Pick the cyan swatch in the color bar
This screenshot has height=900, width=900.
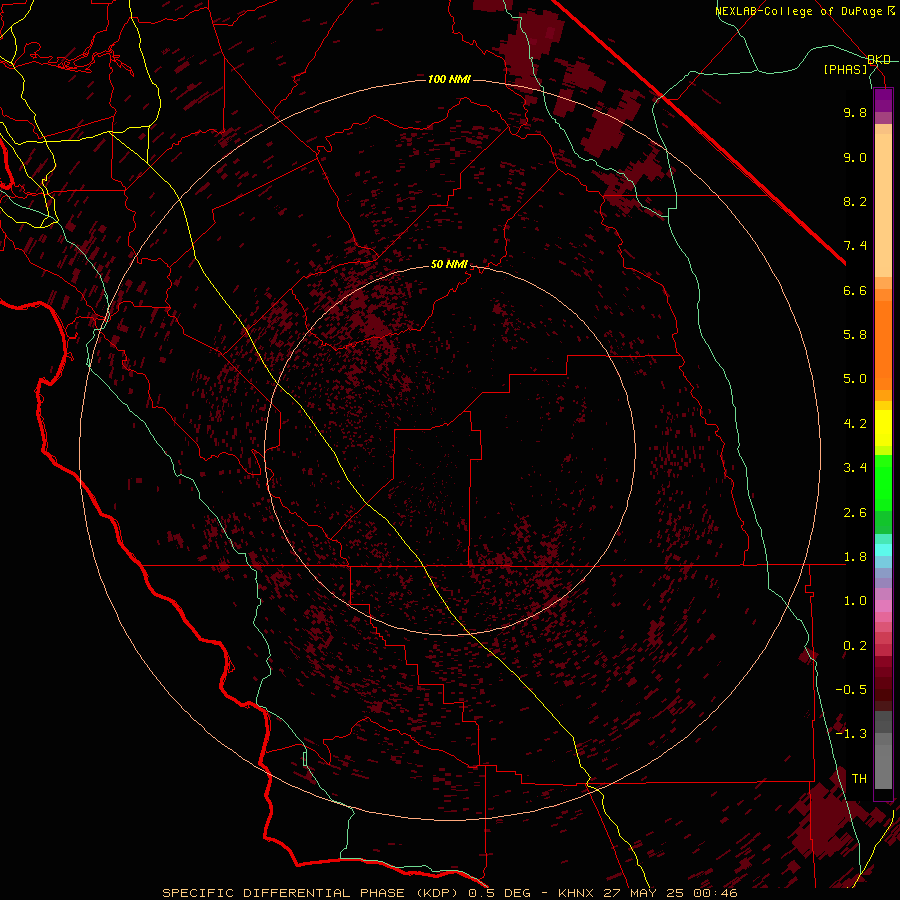pyautogui.click(x=883, y=550)
